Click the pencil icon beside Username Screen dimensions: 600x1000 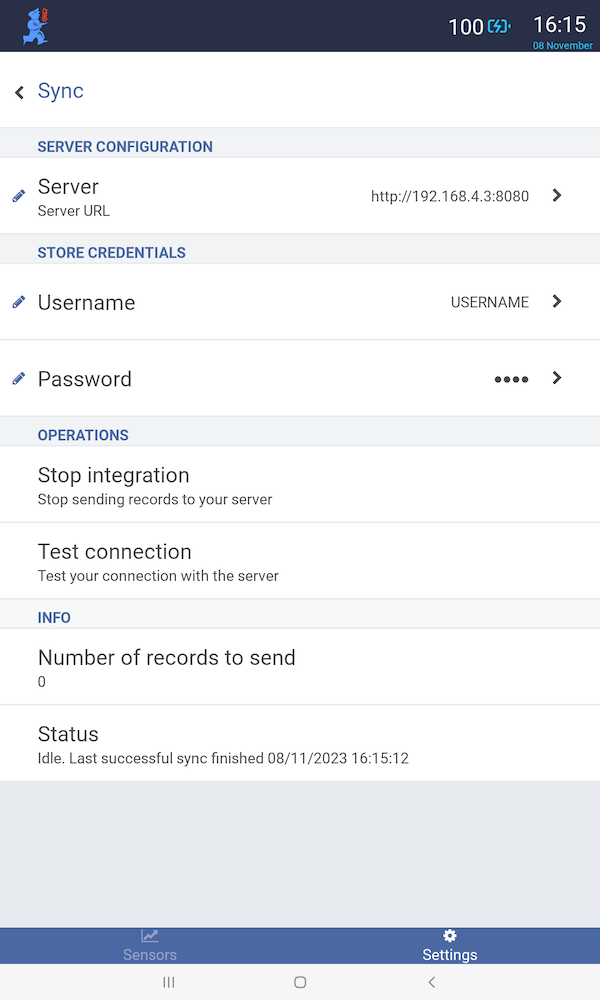(x=19, y=302)
